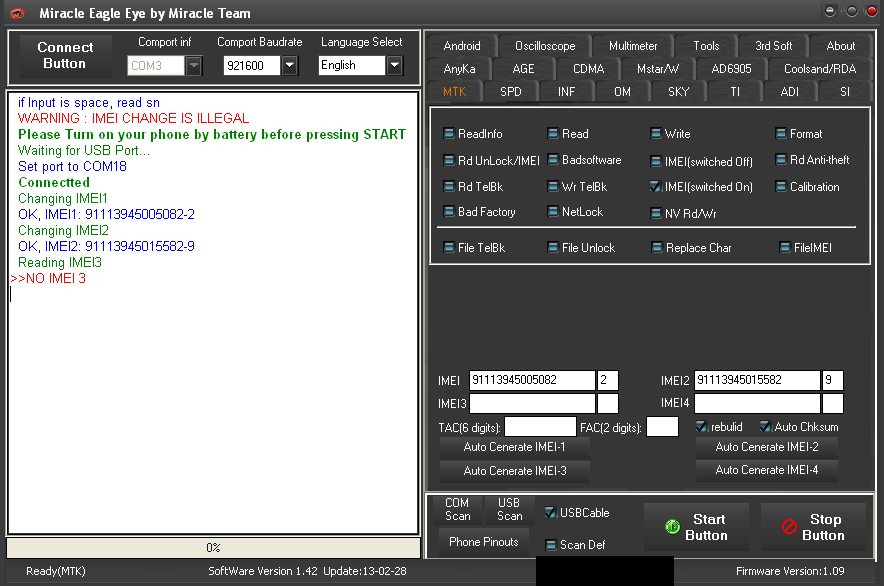Viewport: 884px width, 586px height.
Task: Click the FAC(2 digits) input field
Action: tap(662, 427)
